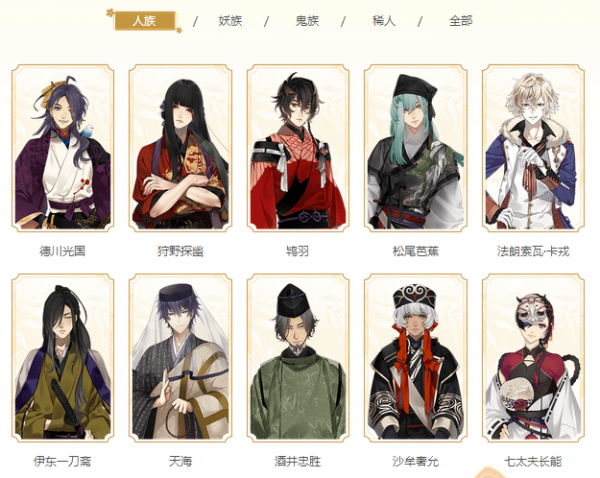600x478 pixels.
Task: Select the 鸦羽 character card
Action: tap(298, 148)
